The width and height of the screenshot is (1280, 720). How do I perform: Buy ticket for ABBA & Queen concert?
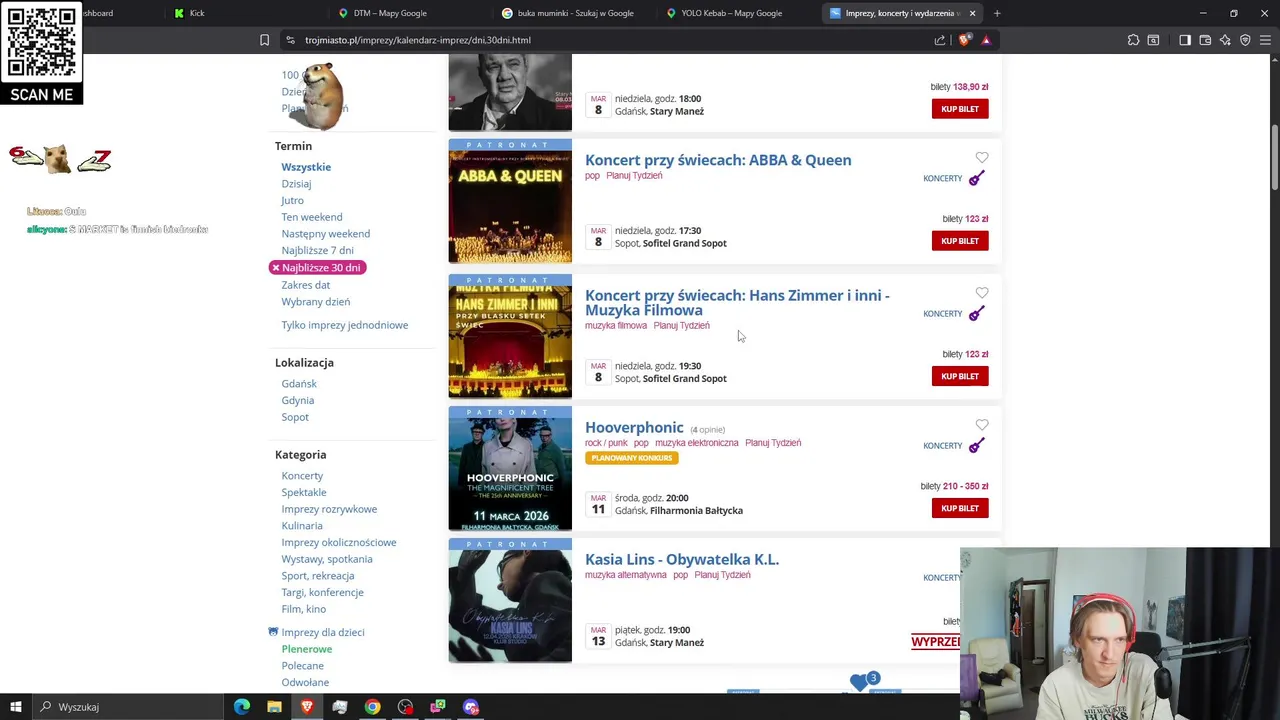point(960,241)
